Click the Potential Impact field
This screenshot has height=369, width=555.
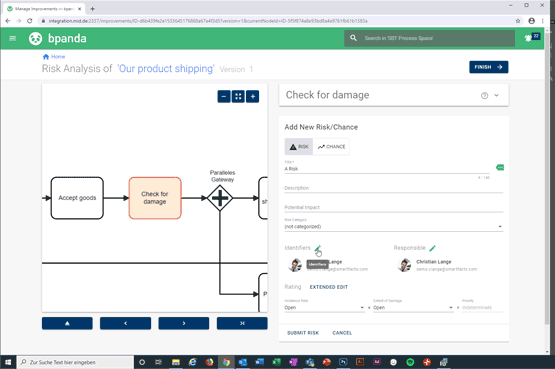pyautogui.click(x=394, y=207)
